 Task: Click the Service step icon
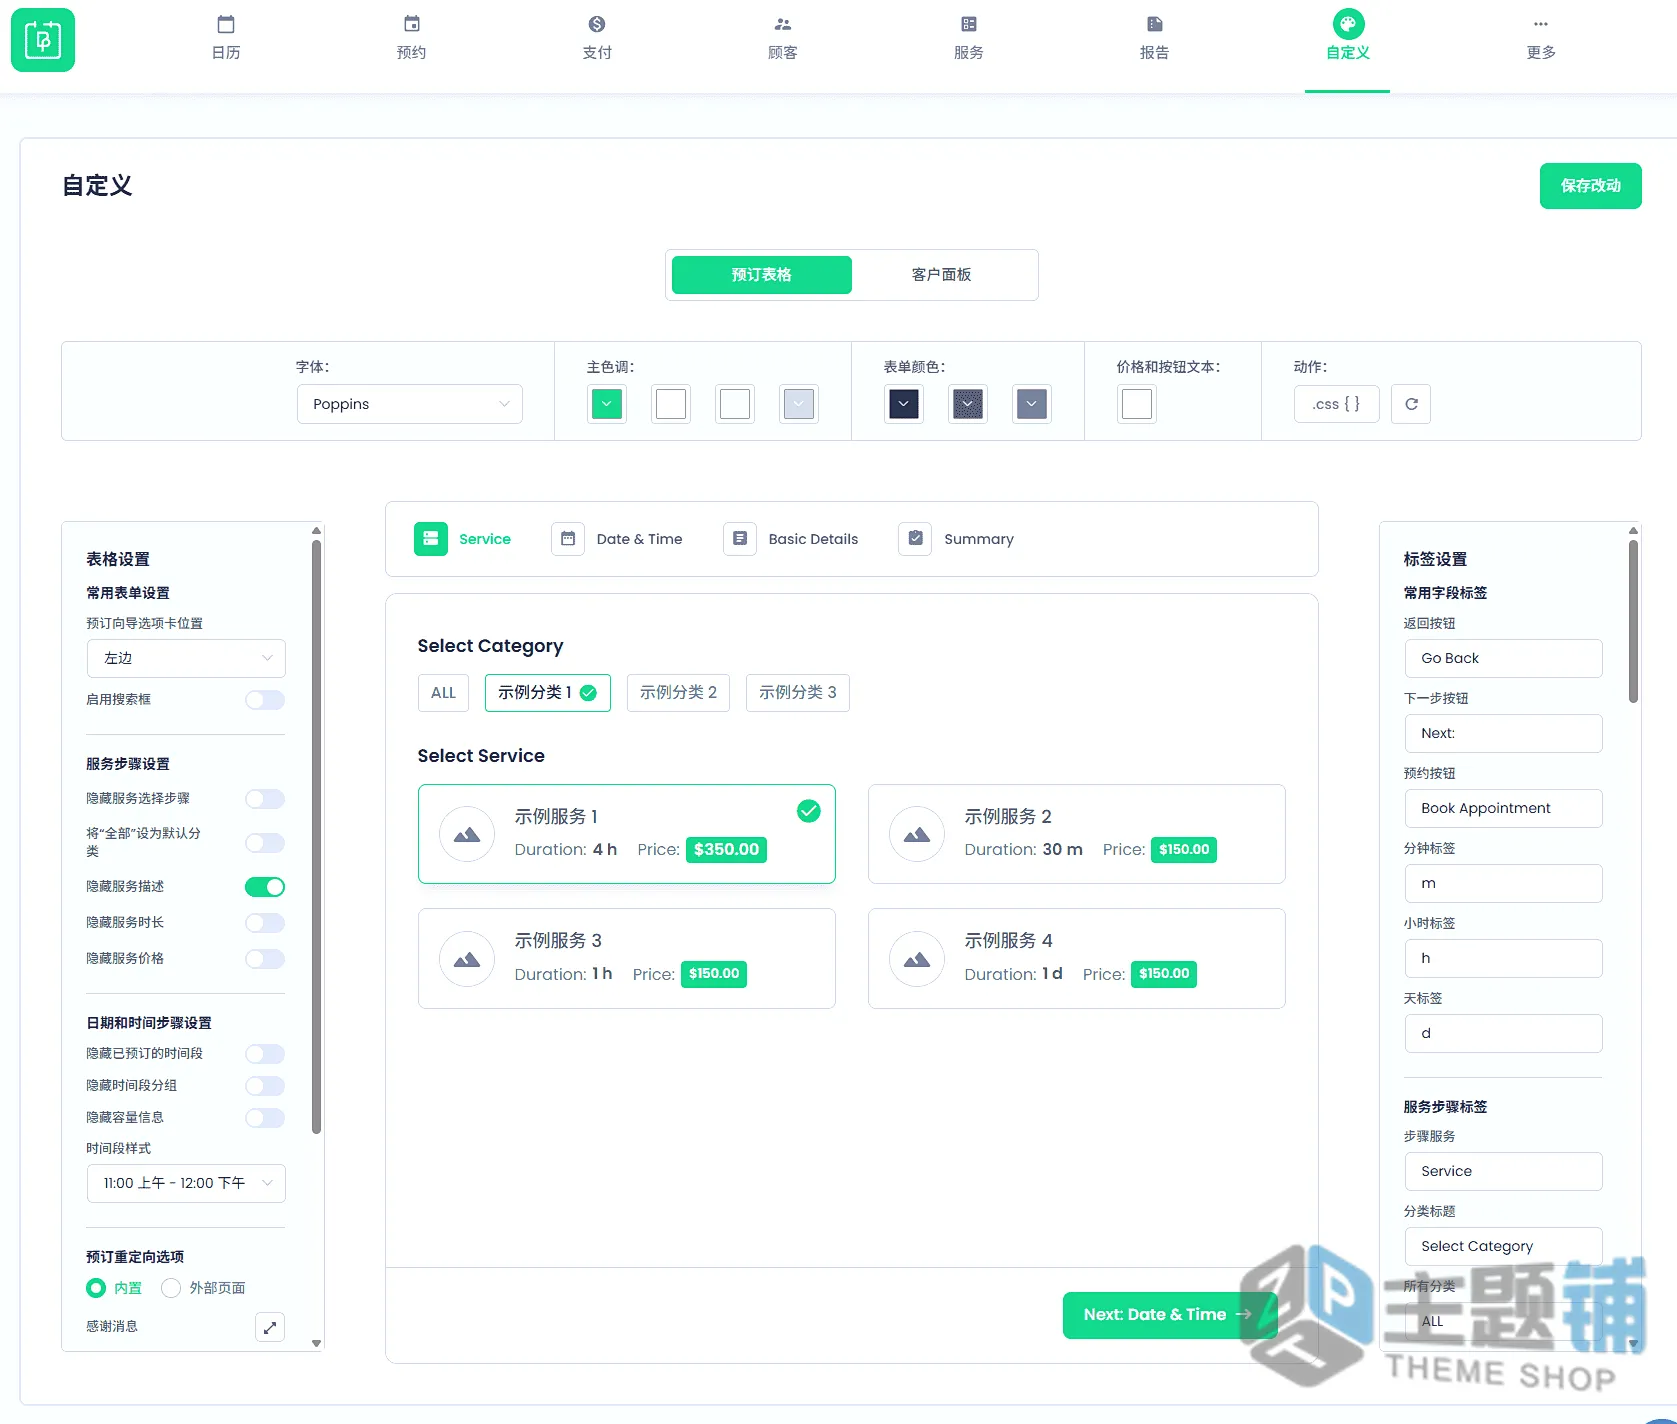[431, 539]
